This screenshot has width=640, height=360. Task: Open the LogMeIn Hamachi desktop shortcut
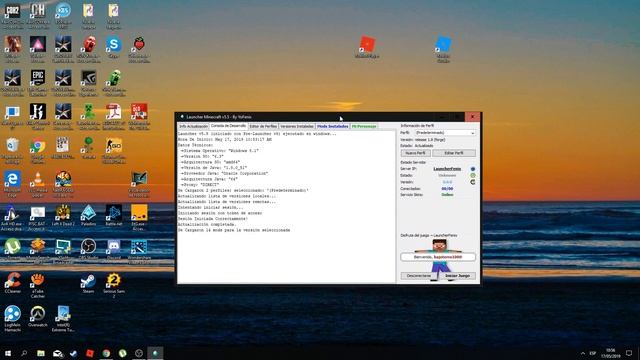point(13,318)
